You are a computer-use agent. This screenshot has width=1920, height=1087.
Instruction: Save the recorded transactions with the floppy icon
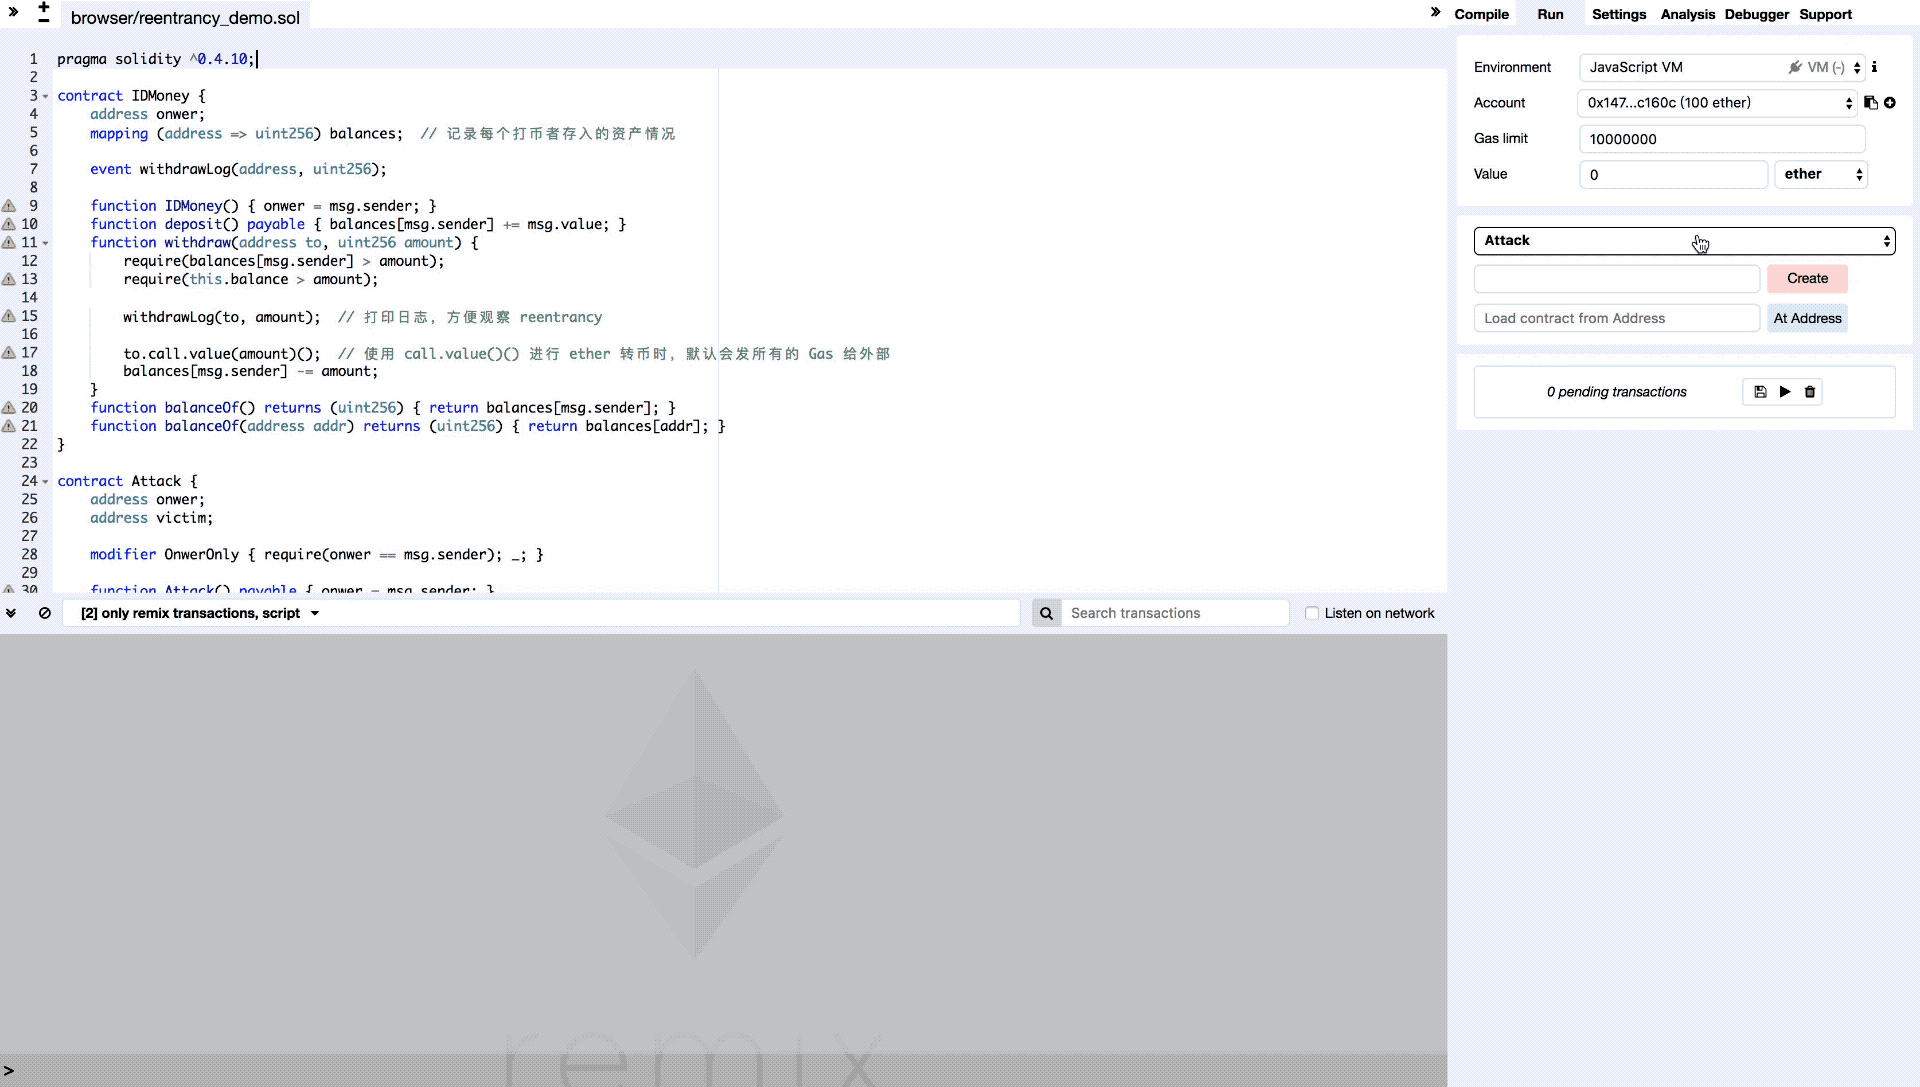(1760, 392)
